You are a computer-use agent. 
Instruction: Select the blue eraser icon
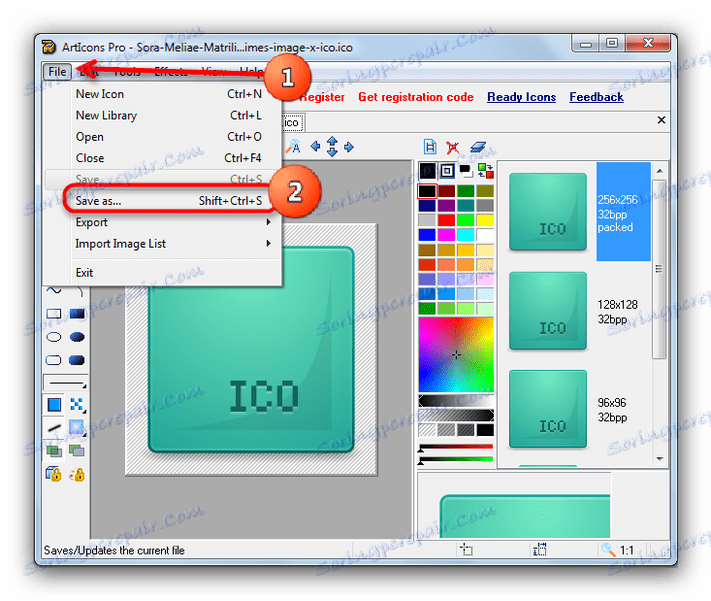pyautogui.click(x=478, y=147)
